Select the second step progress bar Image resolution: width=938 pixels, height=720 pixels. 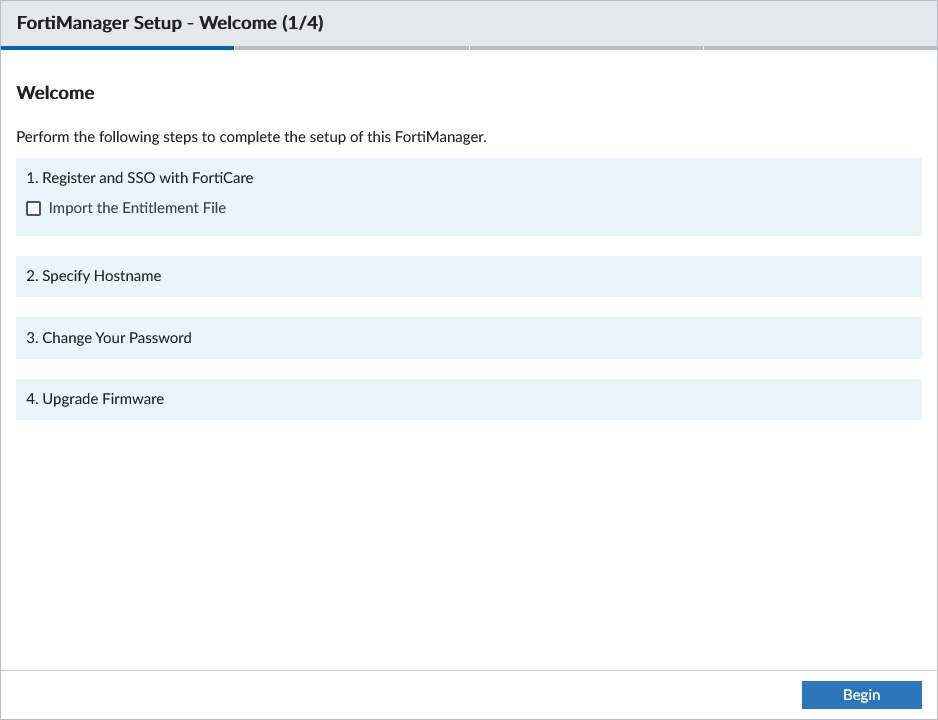(x=351, y=46)
